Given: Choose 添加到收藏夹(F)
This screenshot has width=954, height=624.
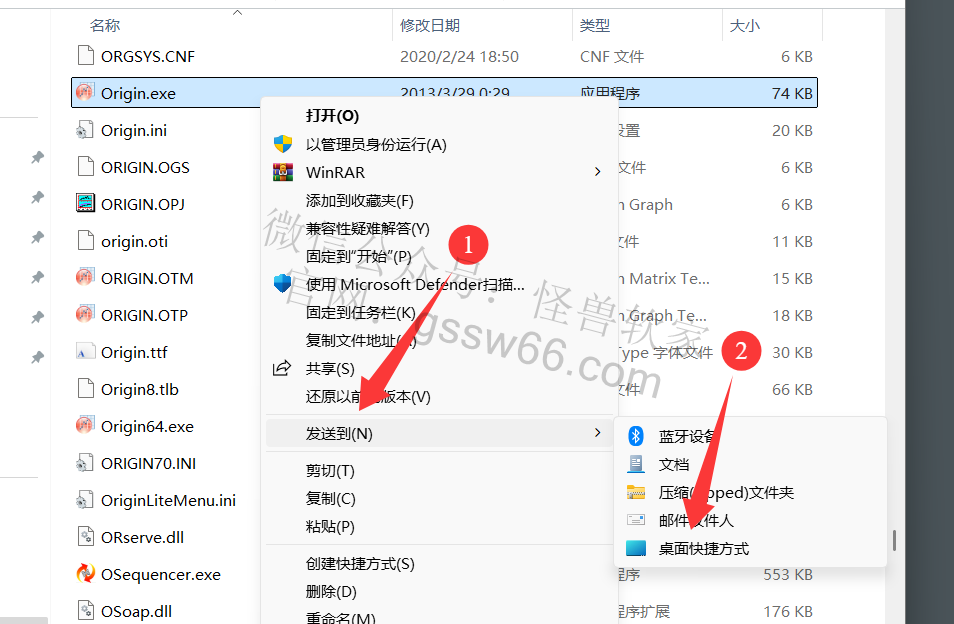Looking at the screenshot, I should click(360, 201).
